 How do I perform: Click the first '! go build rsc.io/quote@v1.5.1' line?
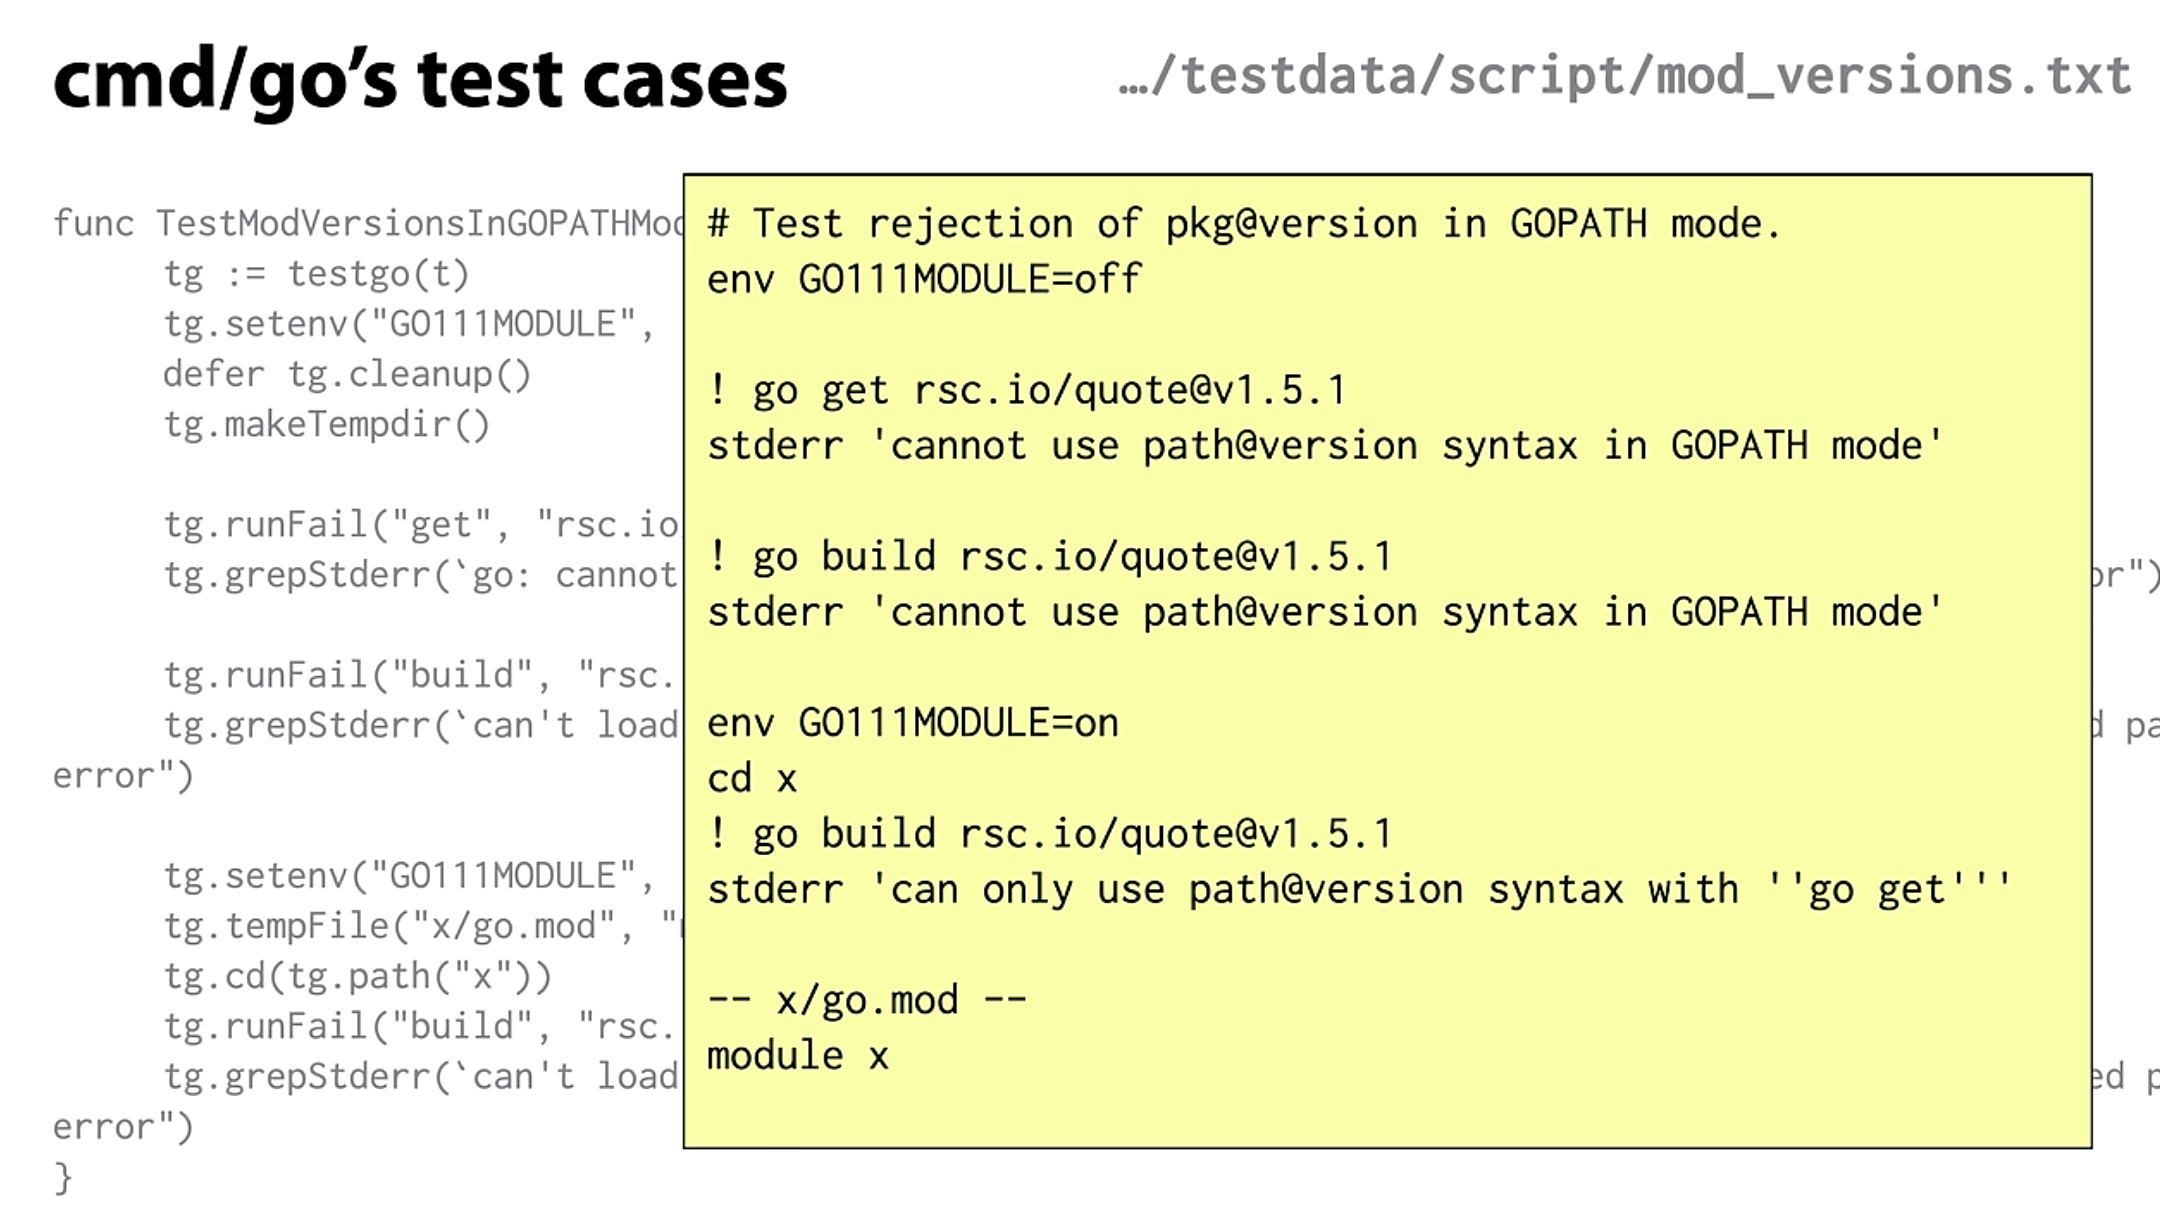1050,556
